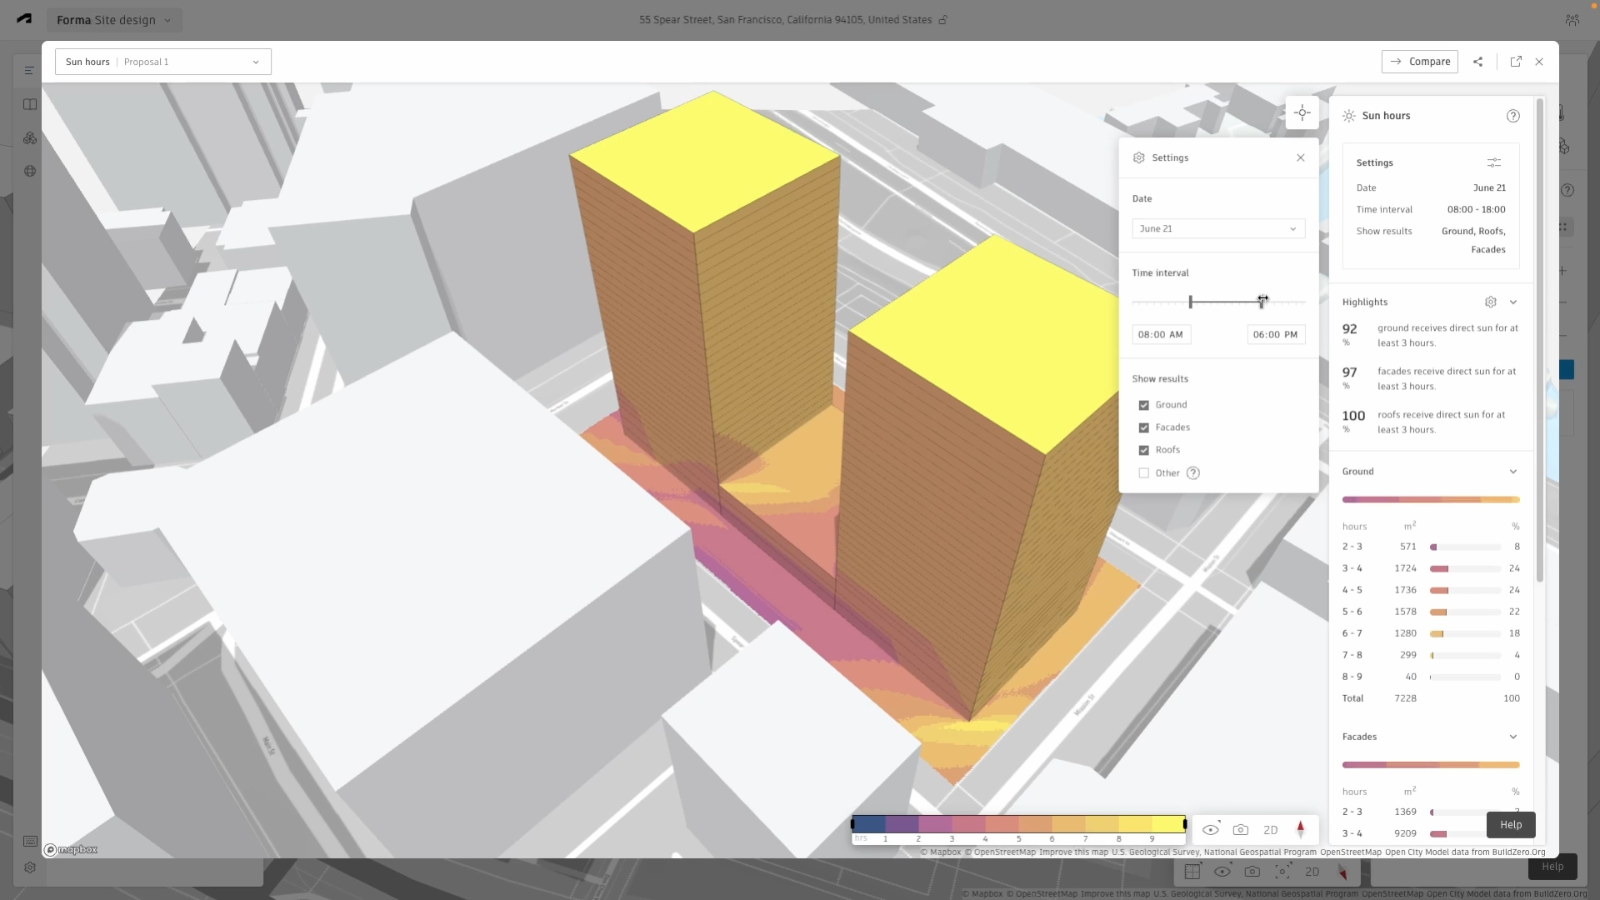Viewport: 1600px width, 900px height.
Task: Click the 06:00 PM end time field
Action: coord(1275,335)
